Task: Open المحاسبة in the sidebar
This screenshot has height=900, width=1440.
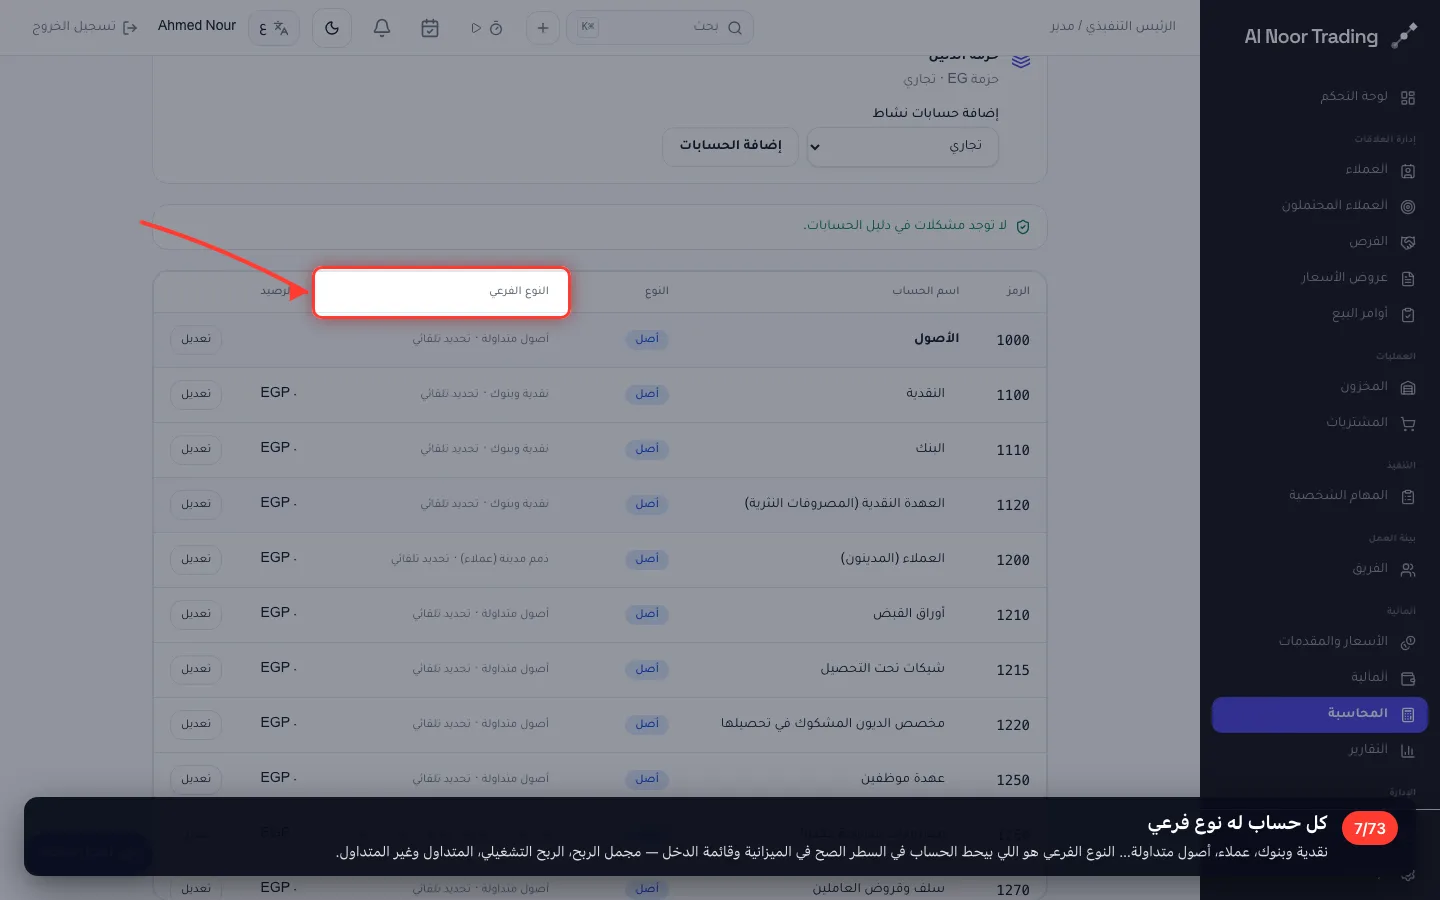Action: (x=1320, y=714)
